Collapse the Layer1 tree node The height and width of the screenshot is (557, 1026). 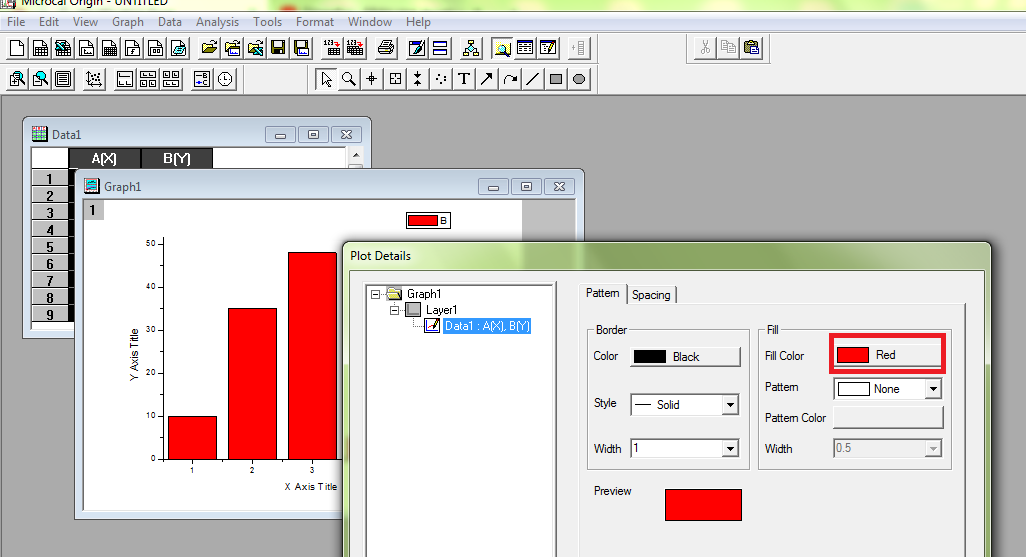[x=394, y=310]
